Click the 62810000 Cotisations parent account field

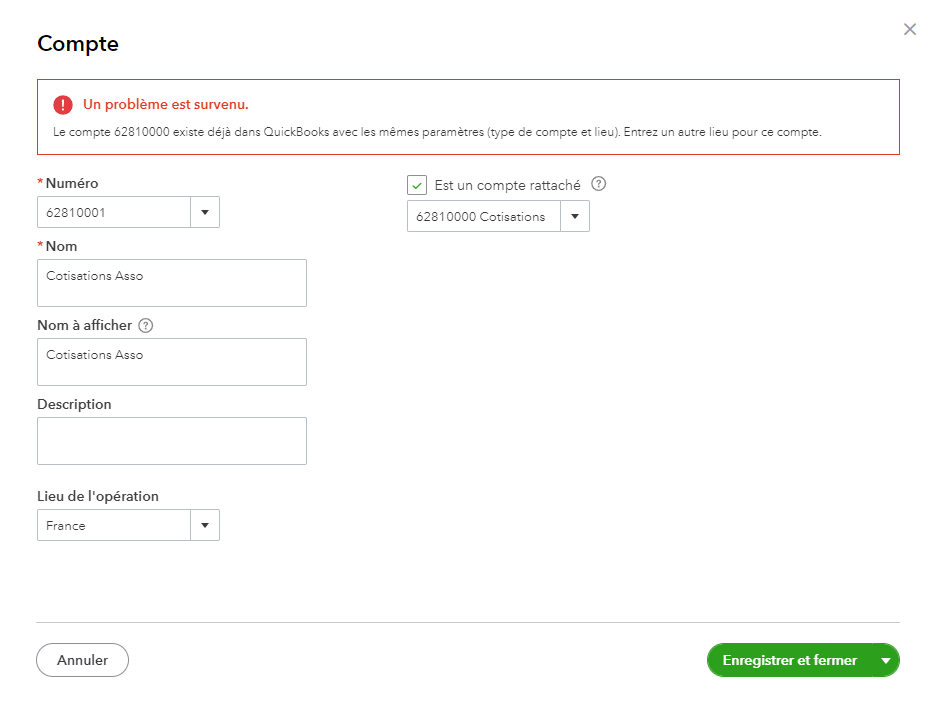(483, 217)
